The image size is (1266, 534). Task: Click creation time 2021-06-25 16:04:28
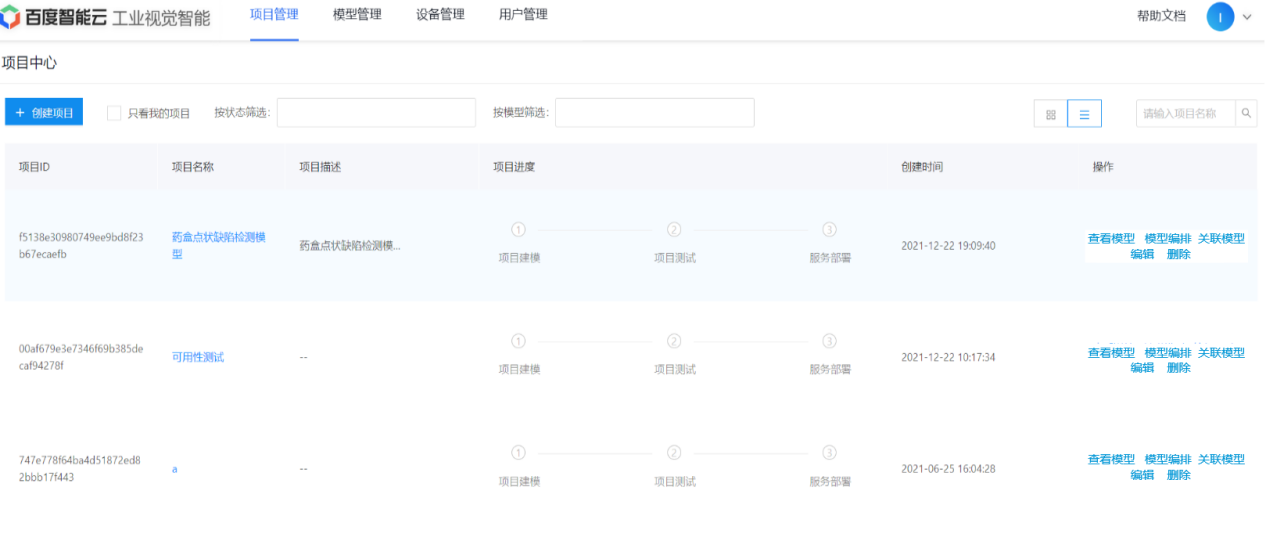pos(948,469)
